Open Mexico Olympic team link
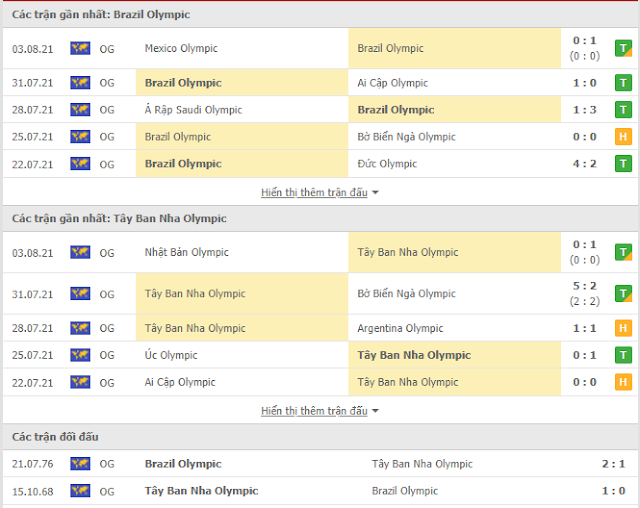 [x=181, y=48]
